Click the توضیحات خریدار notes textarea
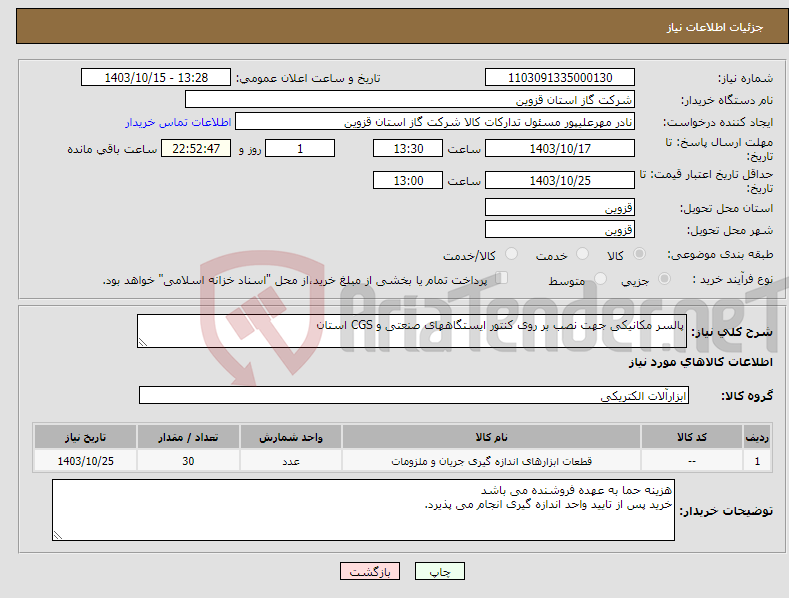 [363, 510]
